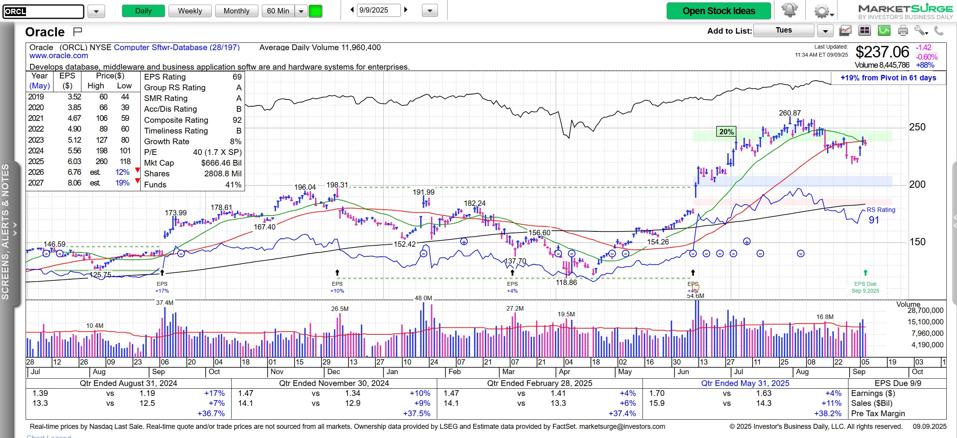Click the EPS +17% arrow marker

pos(162,273)
